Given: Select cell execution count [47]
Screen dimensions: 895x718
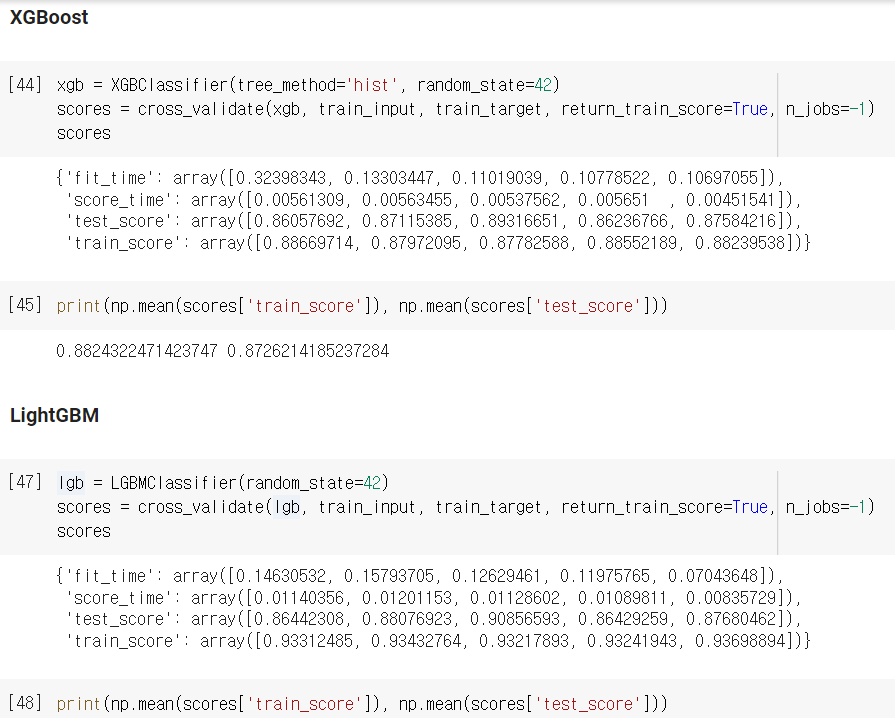Looking at the screenshot, I should (25, 482).
